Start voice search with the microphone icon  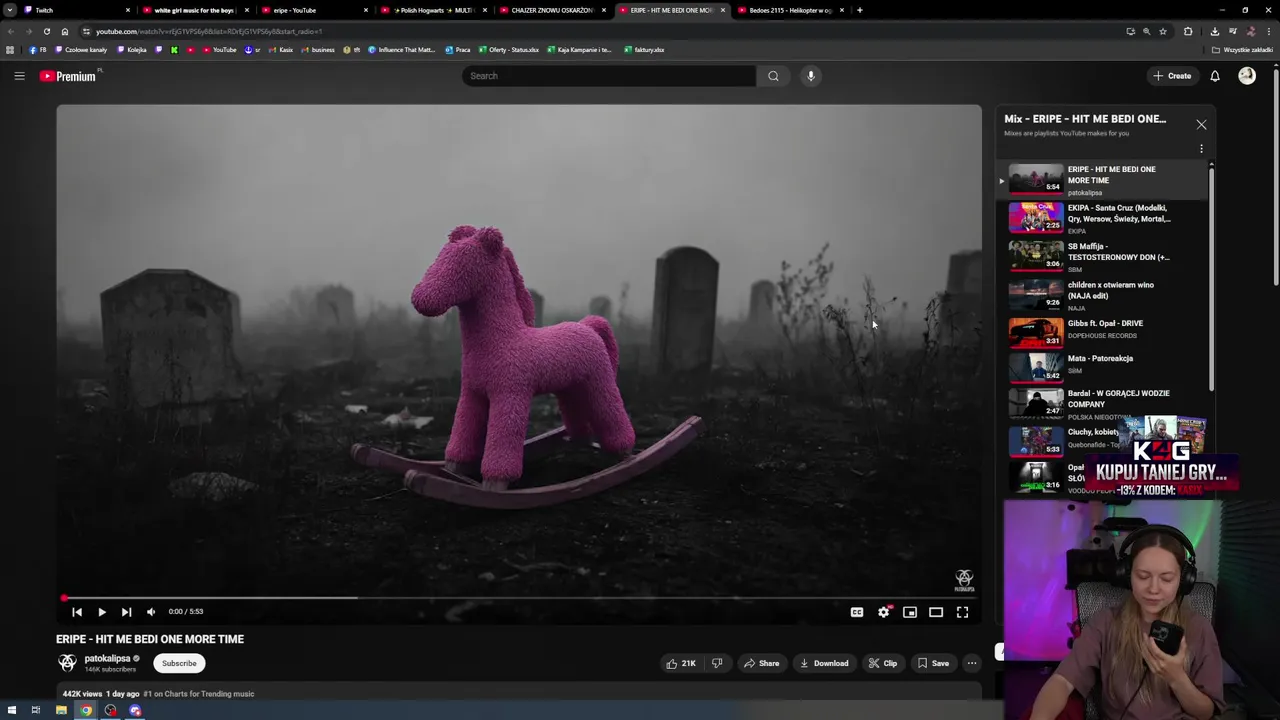(811, 76)
